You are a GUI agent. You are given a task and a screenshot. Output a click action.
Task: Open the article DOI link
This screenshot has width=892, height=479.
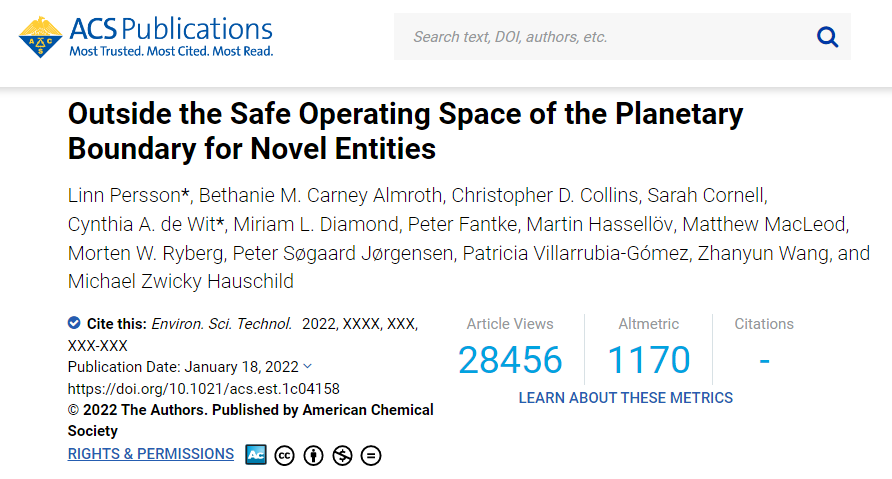point(204,388)
